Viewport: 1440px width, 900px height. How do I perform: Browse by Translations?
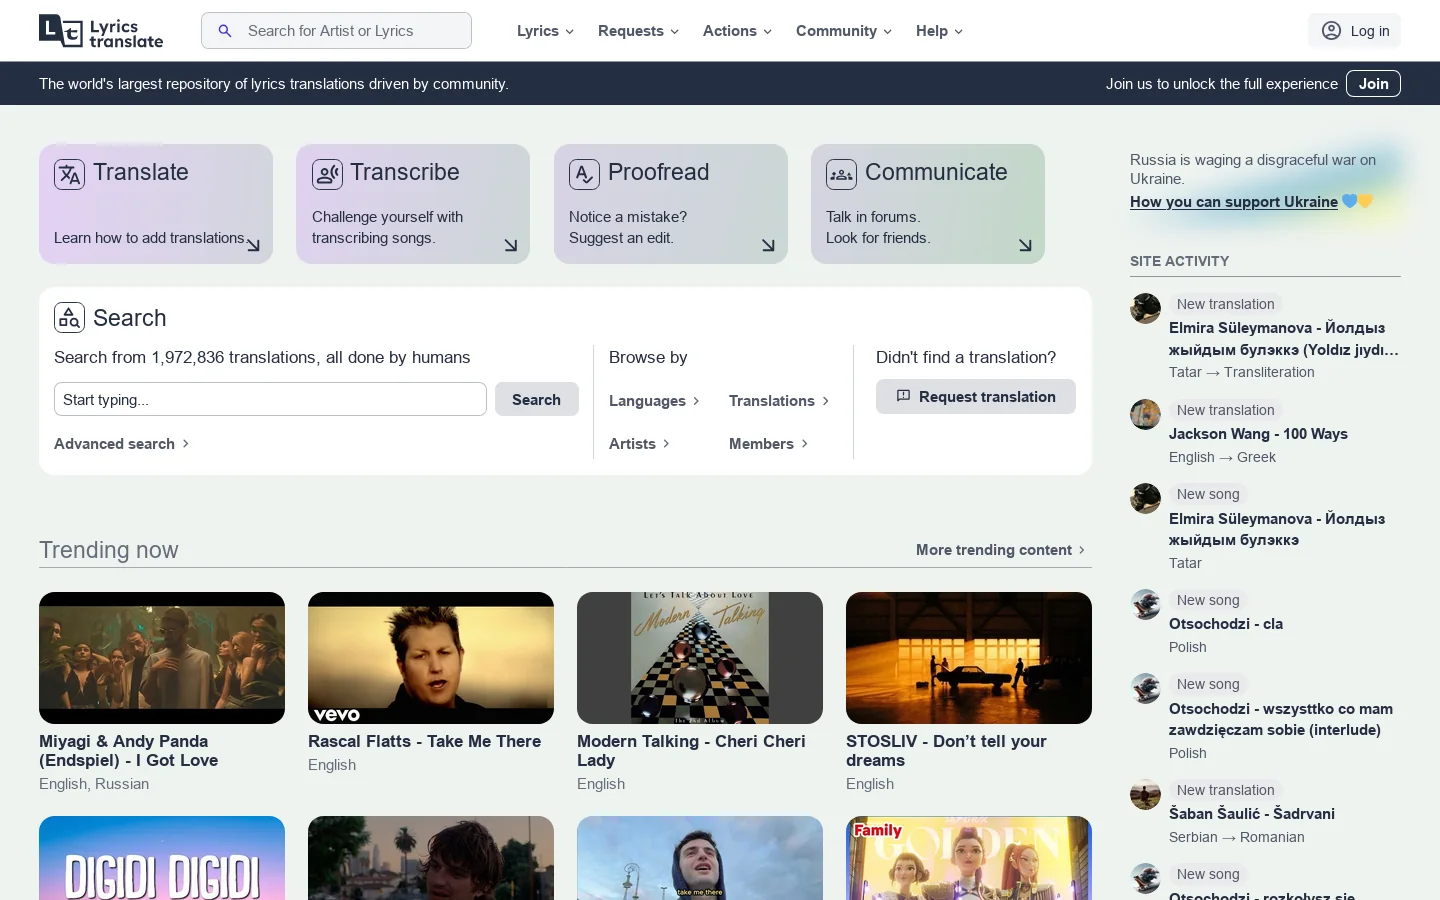(x=780, y=401)
